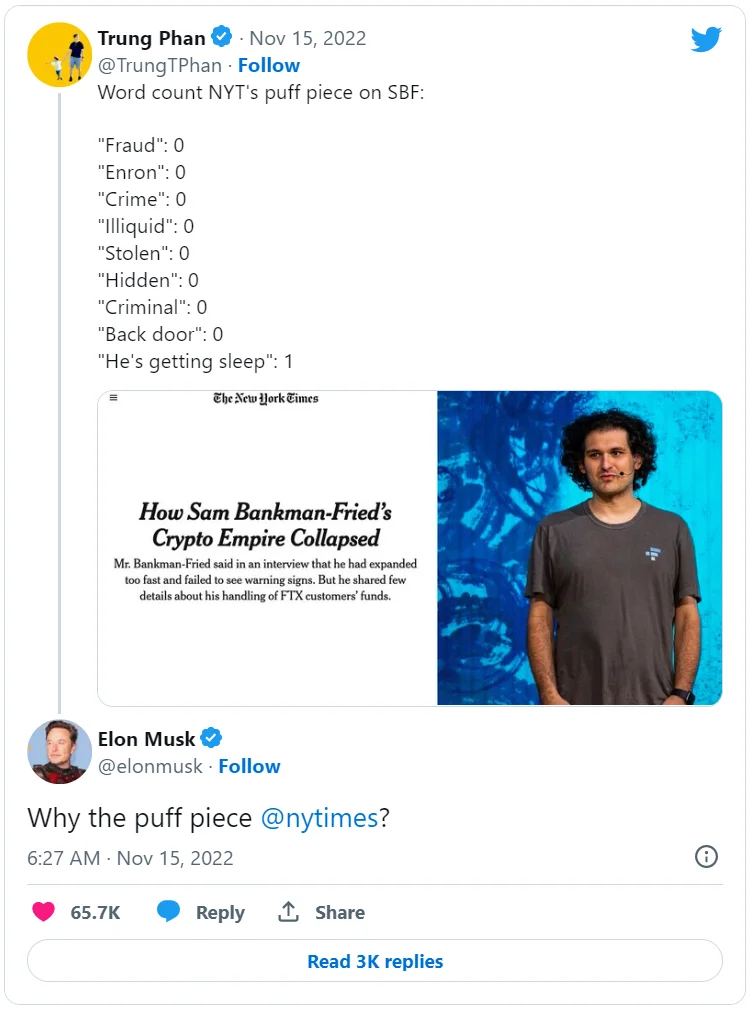This screenshot has height=1012, width=750.
Task: Open the tweet info circle icon
Action: [x=706, y=857]
